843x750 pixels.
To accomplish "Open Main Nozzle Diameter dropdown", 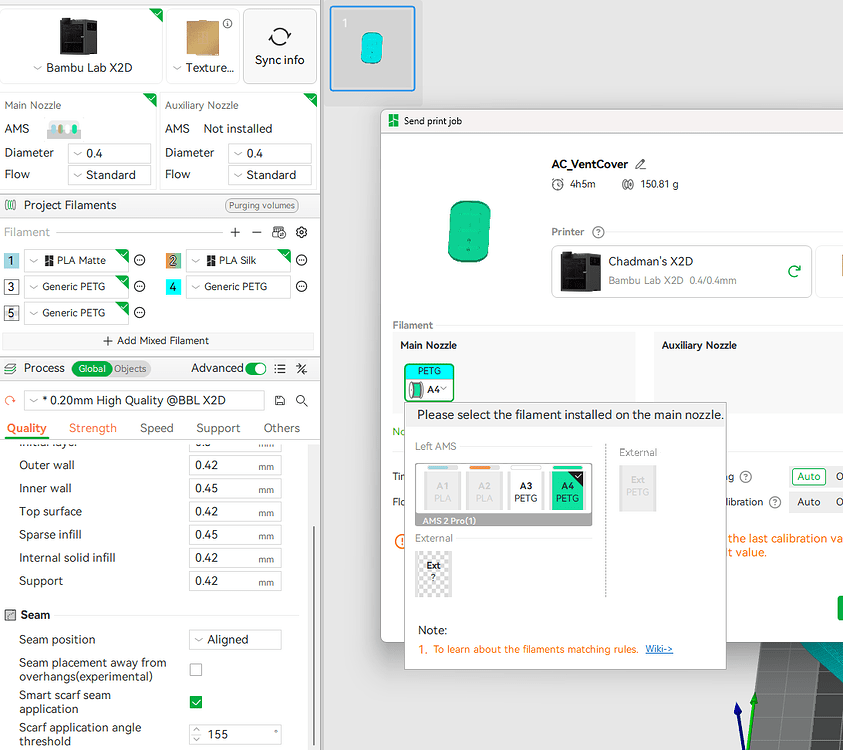I will tap(109, 153).
